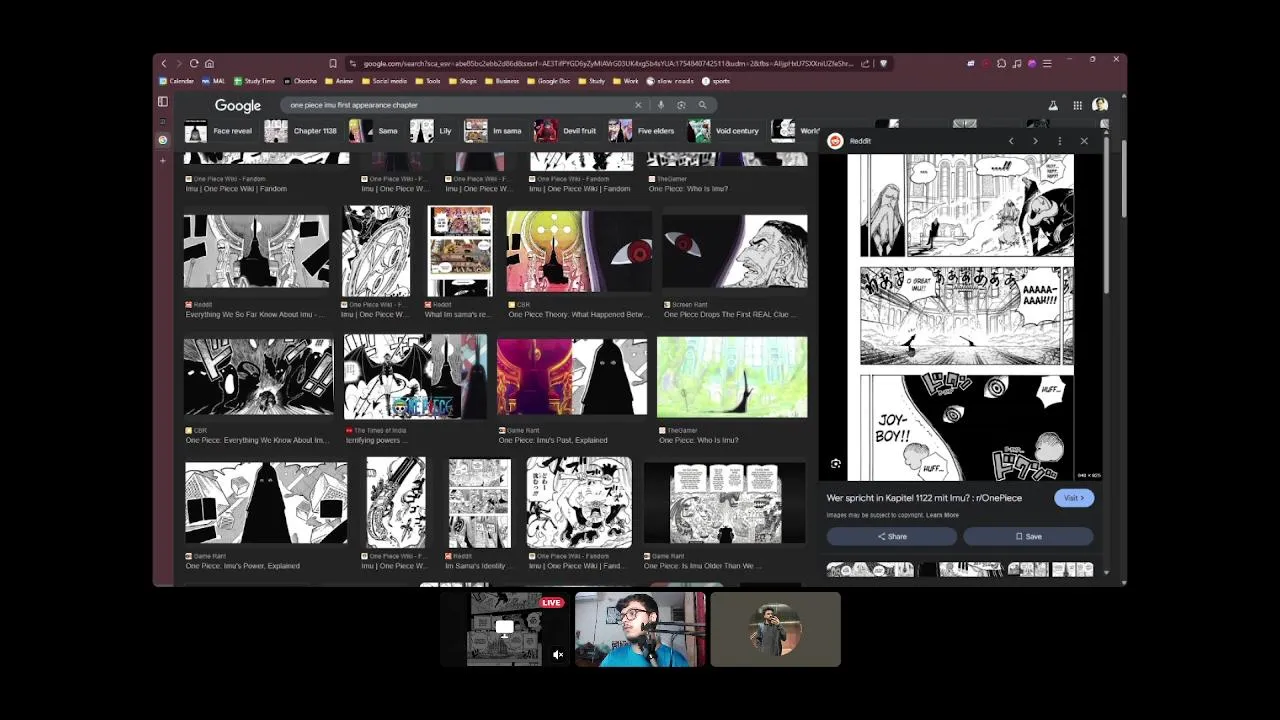The width and height of the screenshot is (1280, 720).
Task: Expand the Tools bookmarks folder
Action: [428, 81]
